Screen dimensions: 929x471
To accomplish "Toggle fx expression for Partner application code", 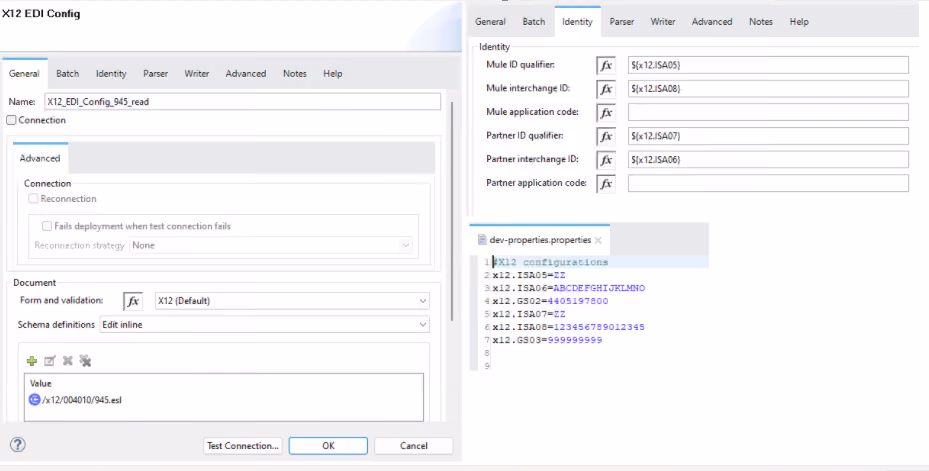I will click(606, 184).
